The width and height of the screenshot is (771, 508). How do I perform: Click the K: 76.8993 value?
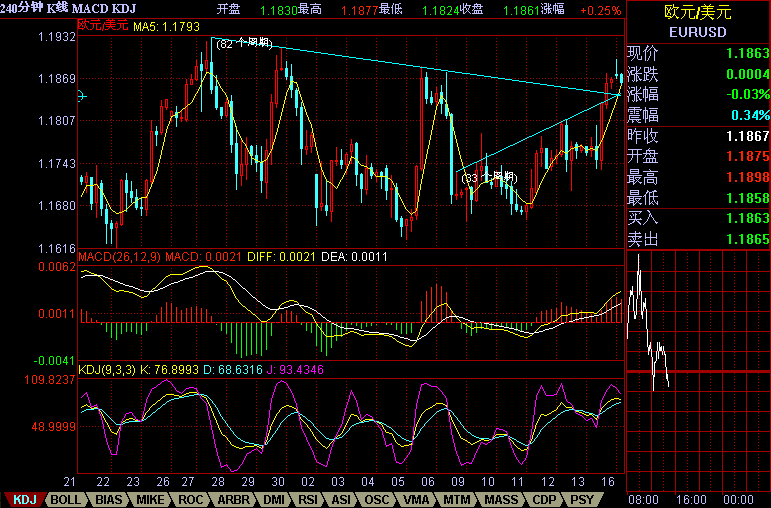(170, 369)
